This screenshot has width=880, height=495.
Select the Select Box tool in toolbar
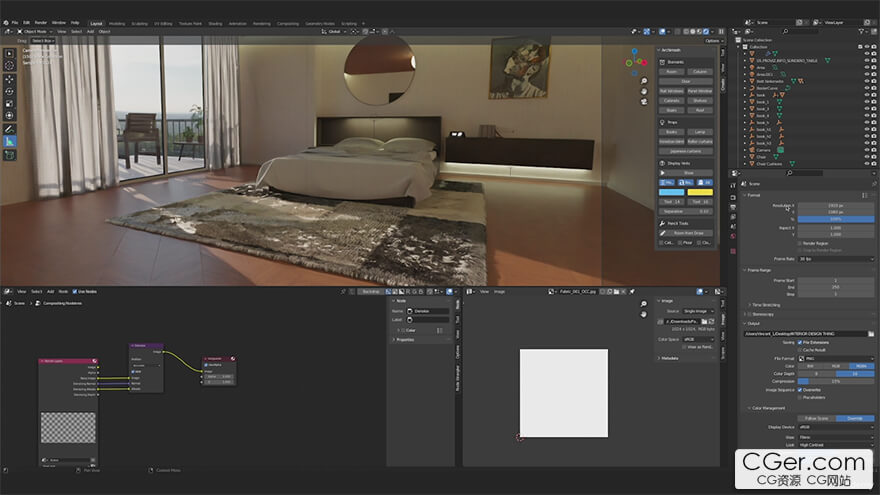tap(10, 53)
